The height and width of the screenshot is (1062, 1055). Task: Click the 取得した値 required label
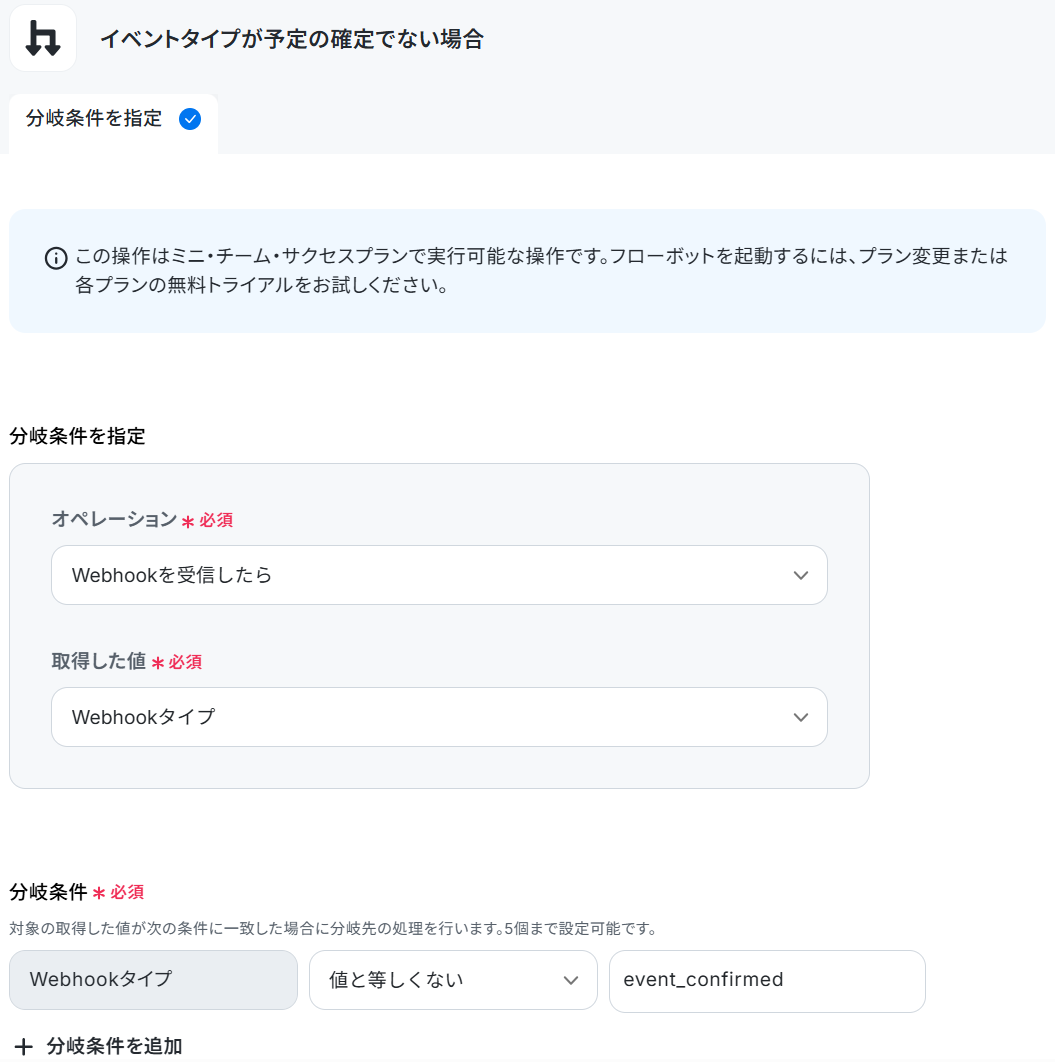point(127,661)
